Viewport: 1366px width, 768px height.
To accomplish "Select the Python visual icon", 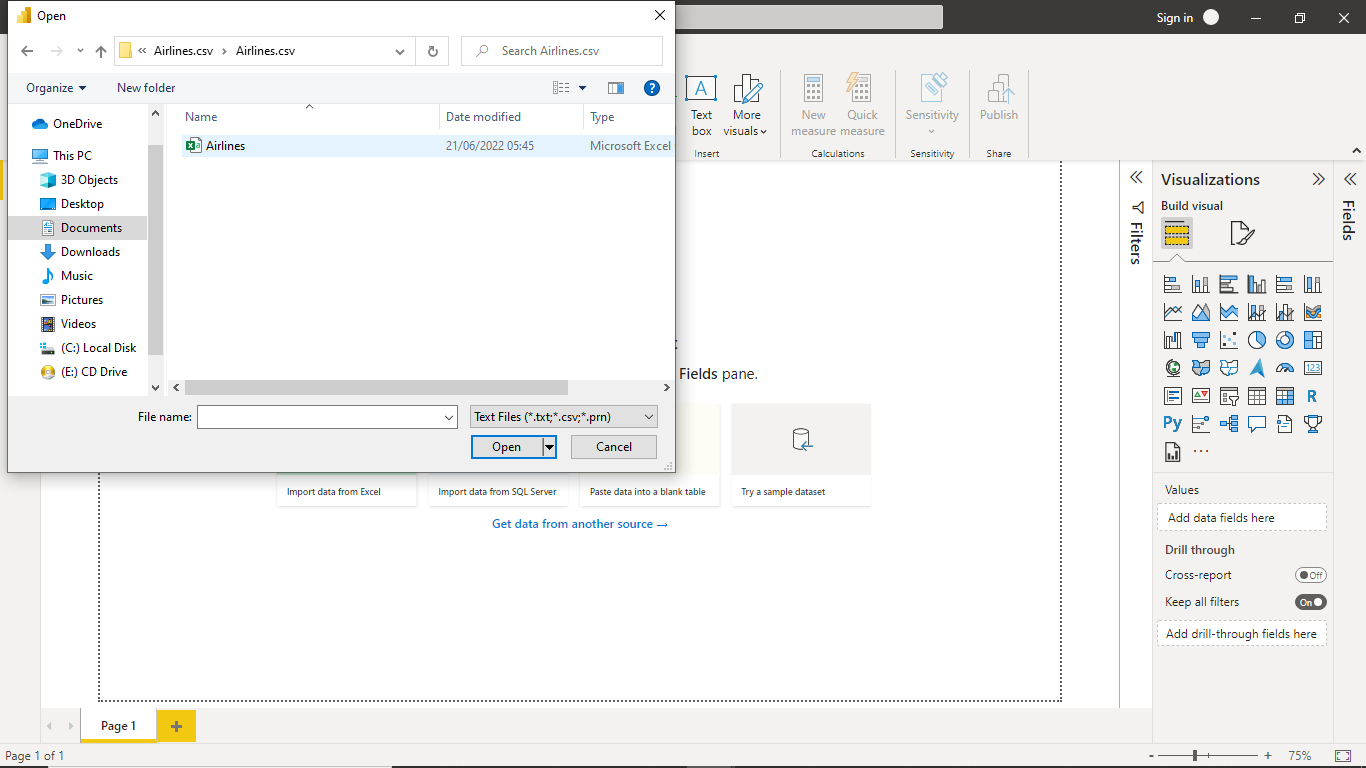I will pos(1172,423).
